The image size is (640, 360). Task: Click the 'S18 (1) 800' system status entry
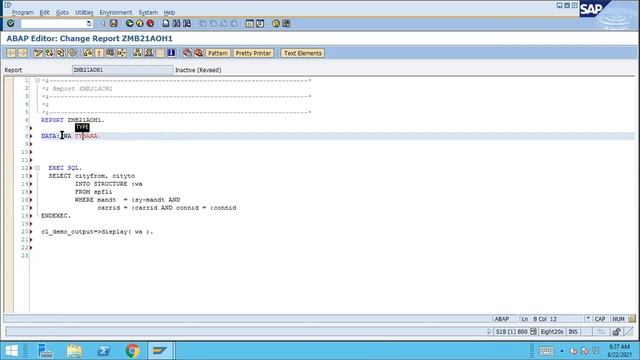coord(511,331)
